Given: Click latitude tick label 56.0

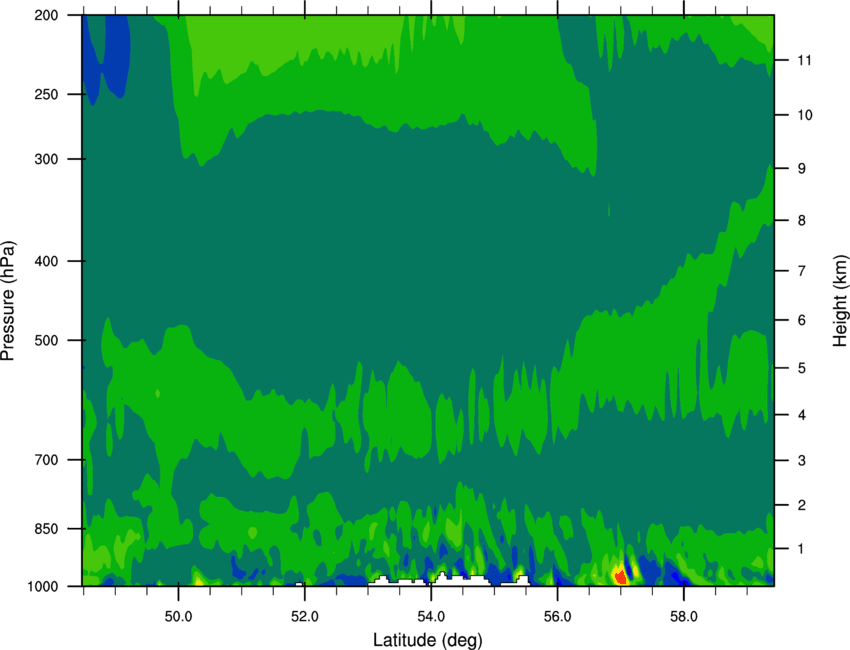Looking at the screenshot, I should tap(557, 616).
